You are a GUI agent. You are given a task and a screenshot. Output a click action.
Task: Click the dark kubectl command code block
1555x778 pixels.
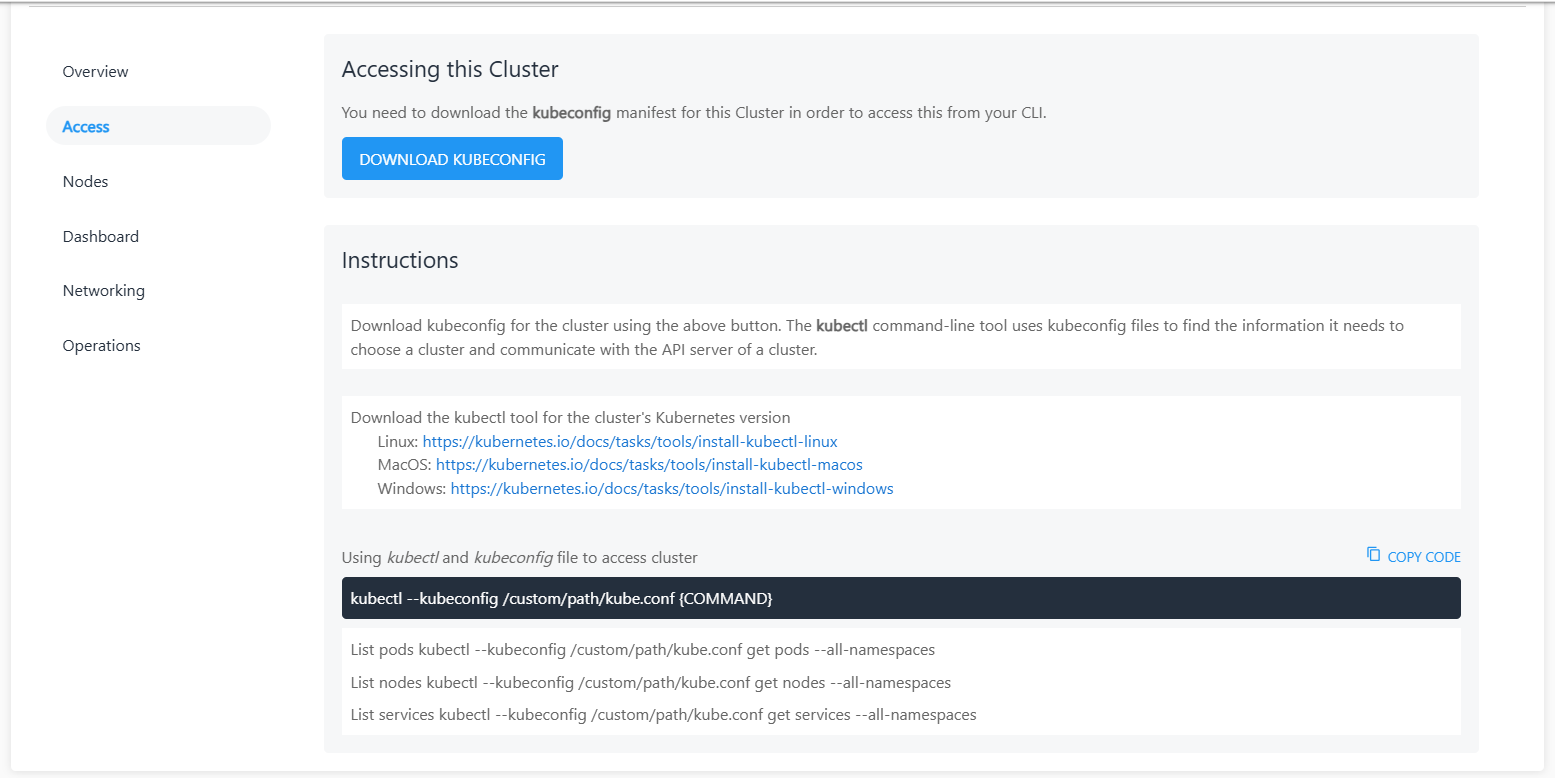point(900,598)
